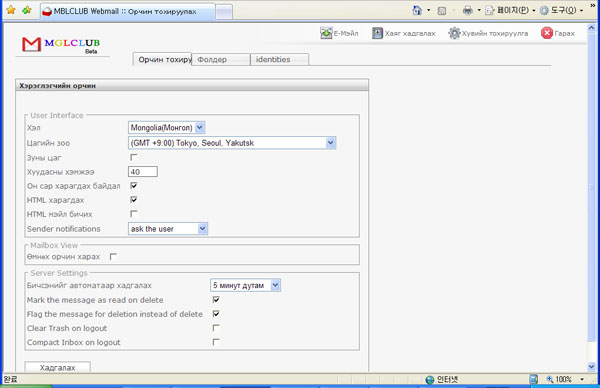The width and height of the screenshot is (600, 388).
Task: Toggle Compact Inbox on logout checkbox
Action: [x=216, y=342]
